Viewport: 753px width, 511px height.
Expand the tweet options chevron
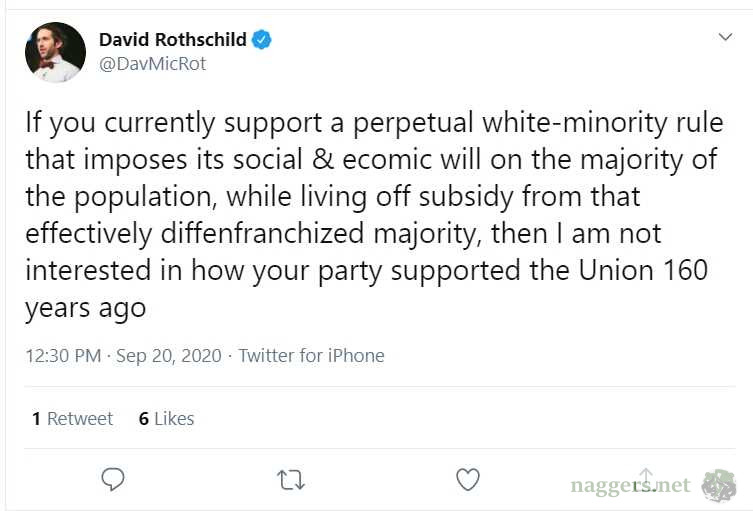point(726,37)
